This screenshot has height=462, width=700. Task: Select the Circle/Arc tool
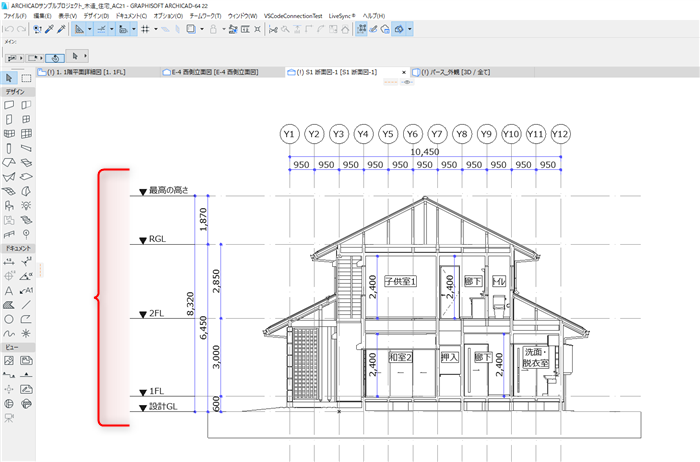pyautogui.click(x=8, y=319)
